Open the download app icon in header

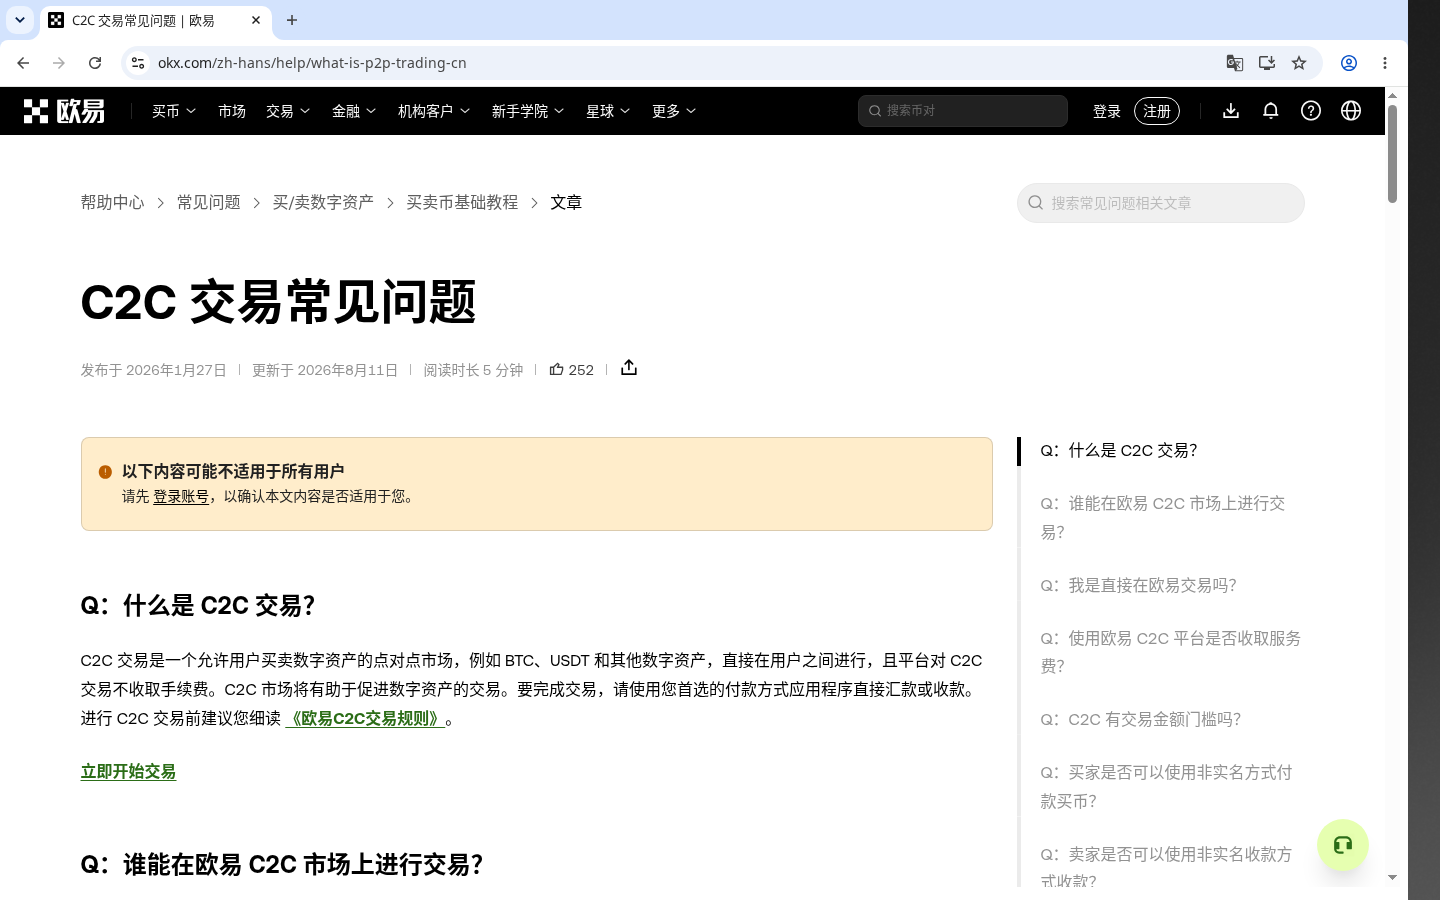coord(1231,111)
